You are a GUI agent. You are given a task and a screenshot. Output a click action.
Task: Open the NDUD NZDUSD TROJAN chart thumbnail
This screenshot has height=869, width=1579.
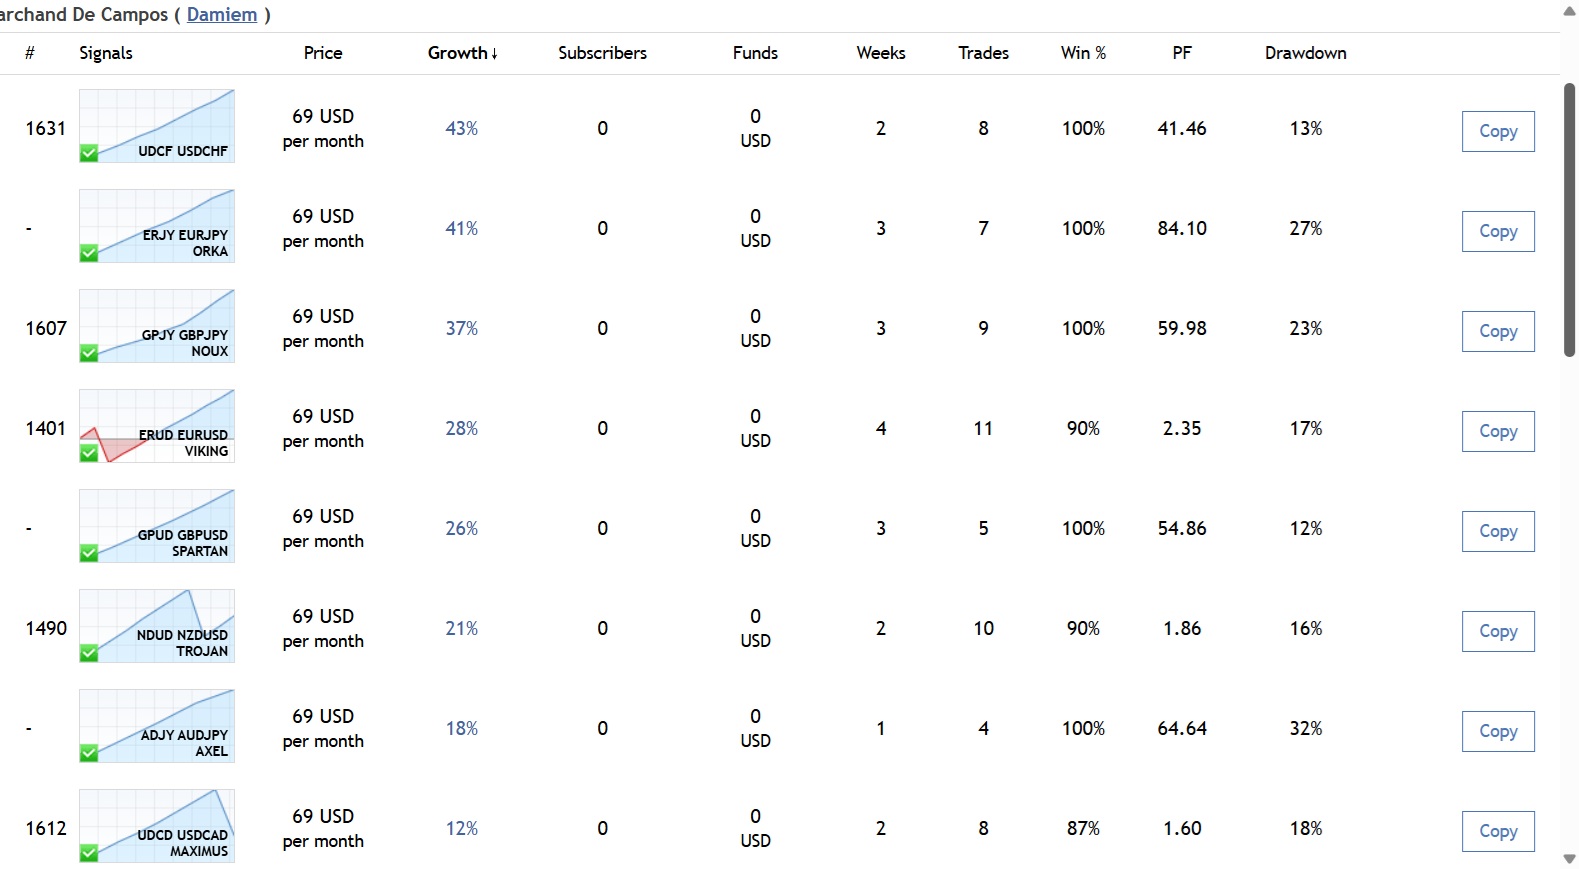click(x=157, y=625)
